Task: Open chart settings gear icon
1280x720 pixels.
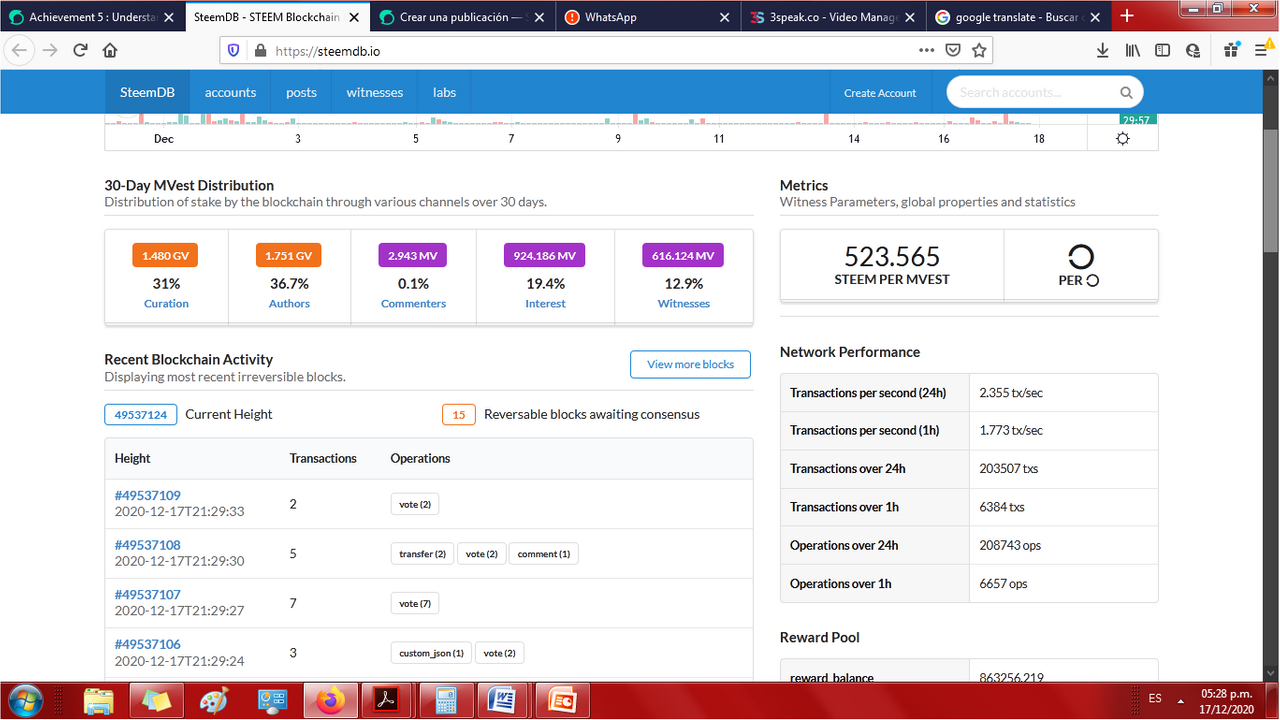Action: (x=1122, y=138)
